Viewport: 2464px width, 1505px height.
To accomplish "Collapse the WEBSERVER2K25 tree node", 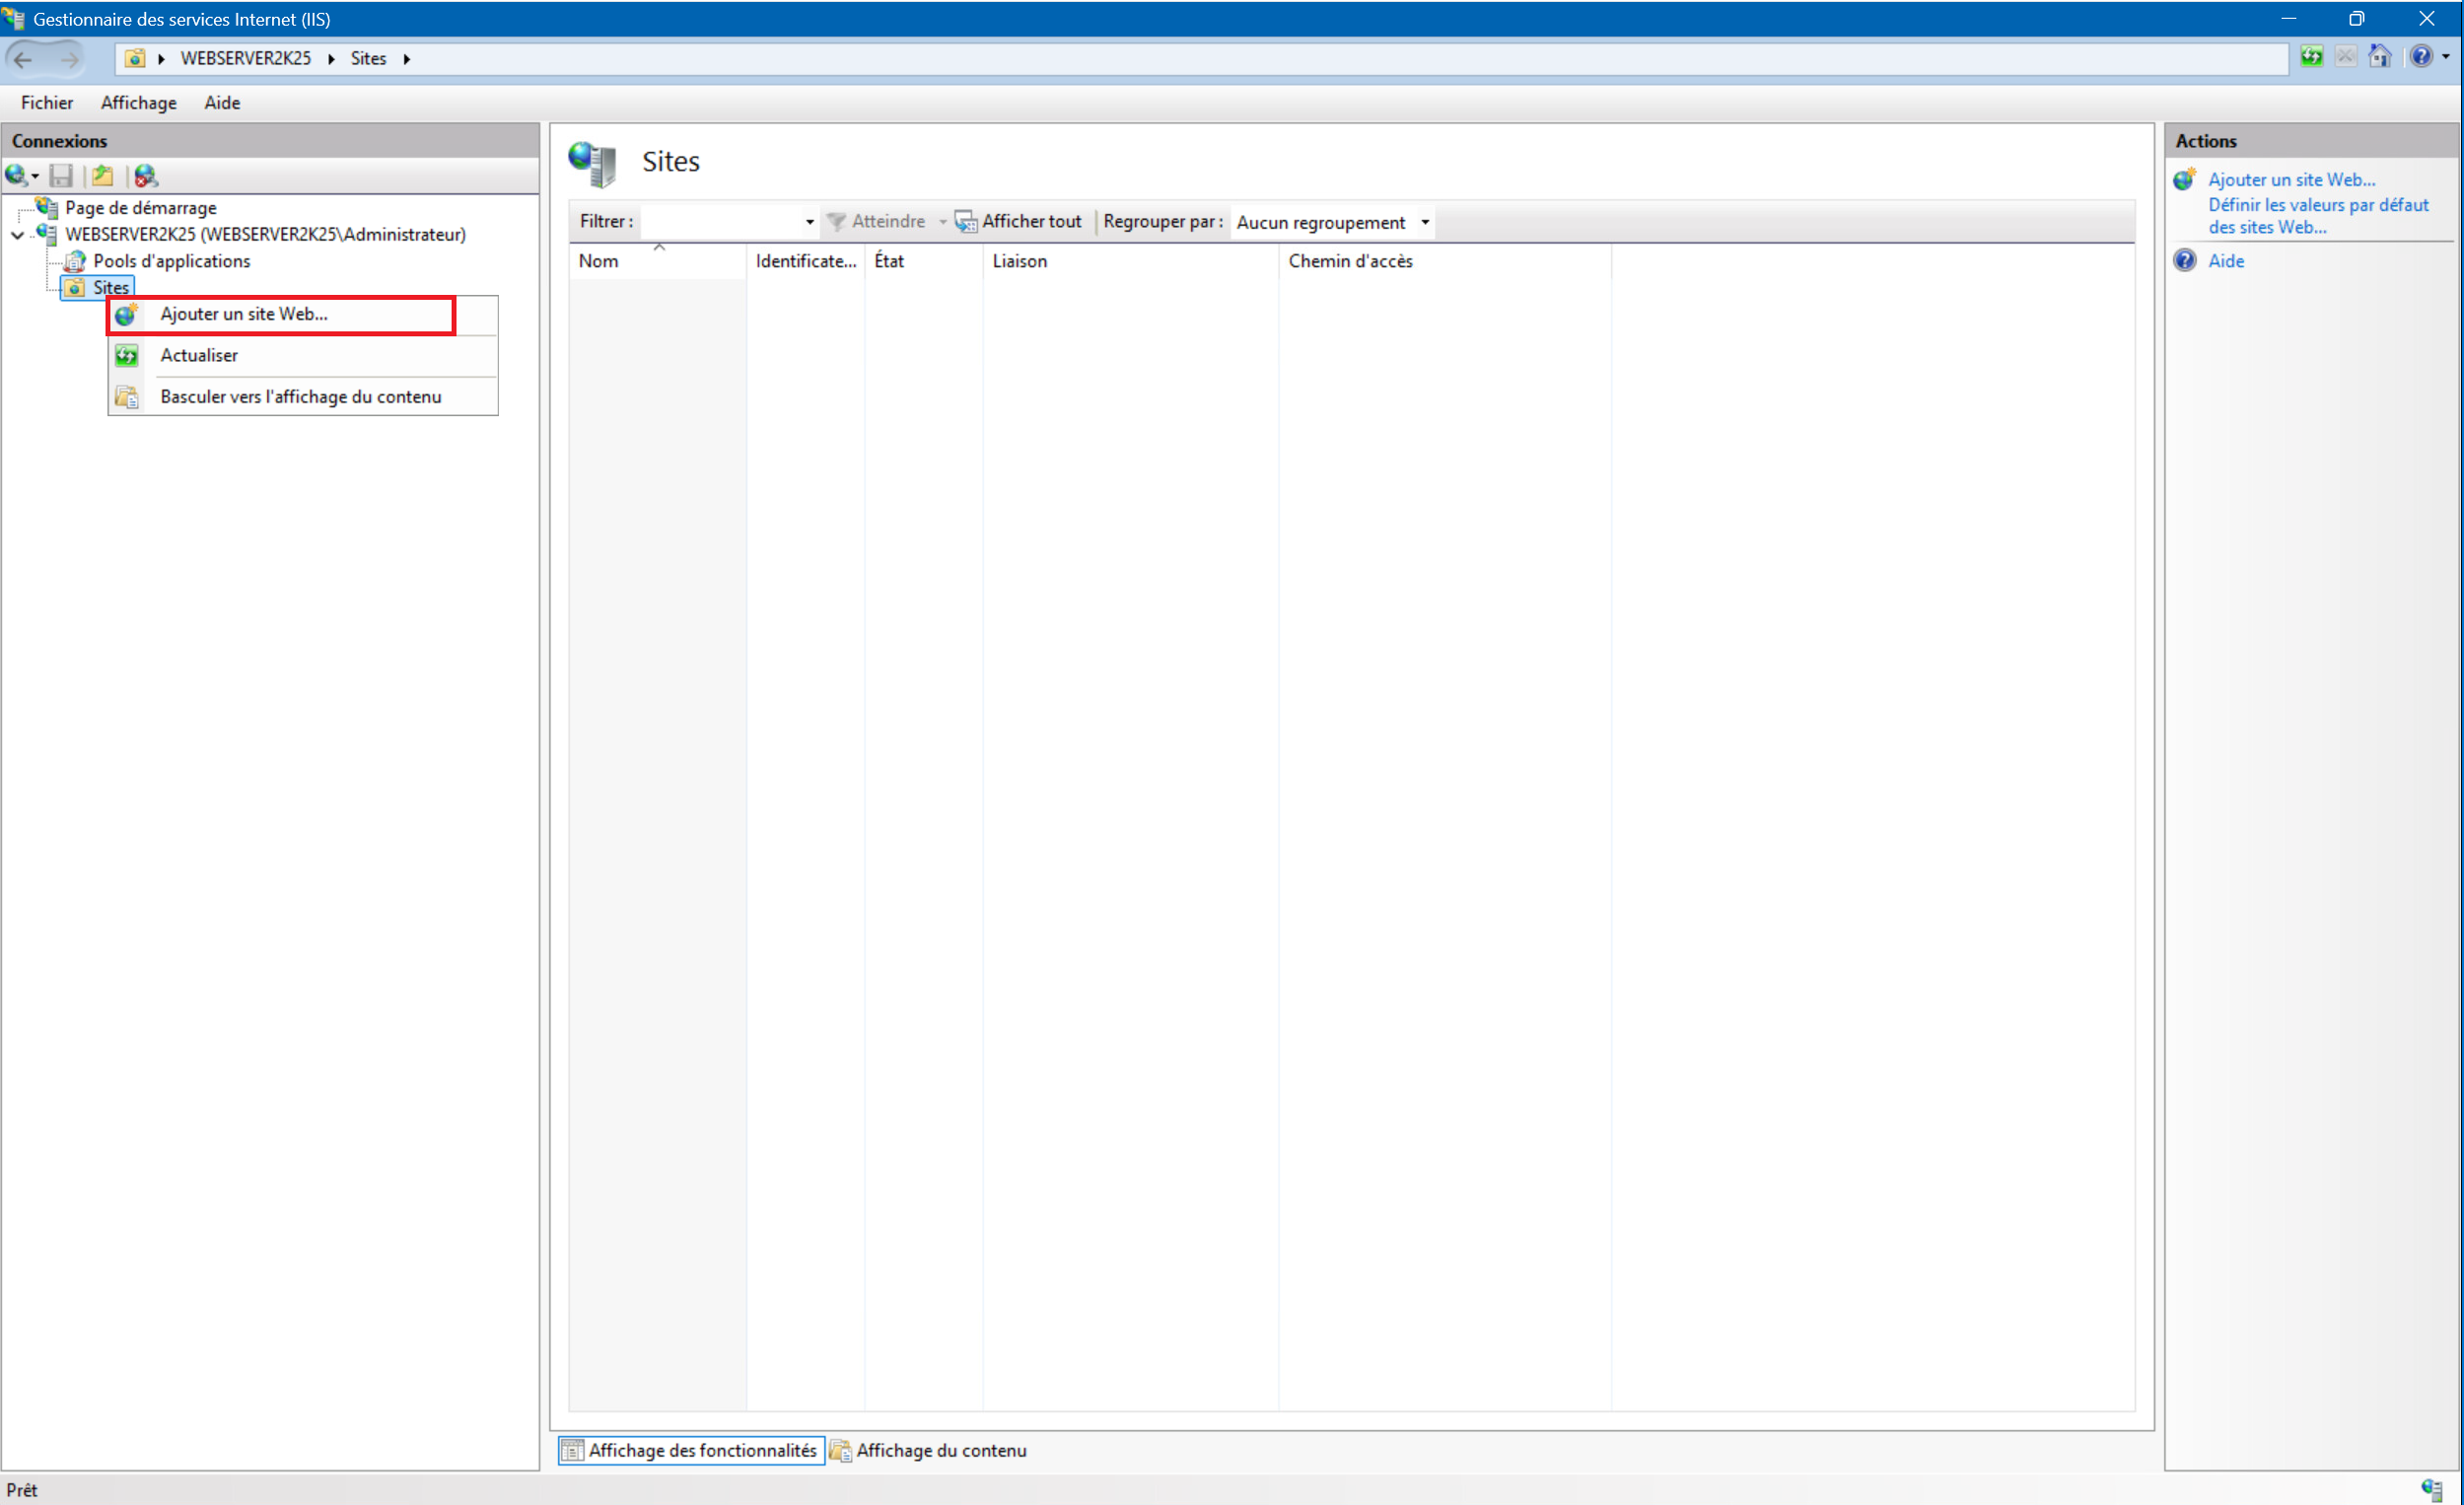I will pos(17,235).
